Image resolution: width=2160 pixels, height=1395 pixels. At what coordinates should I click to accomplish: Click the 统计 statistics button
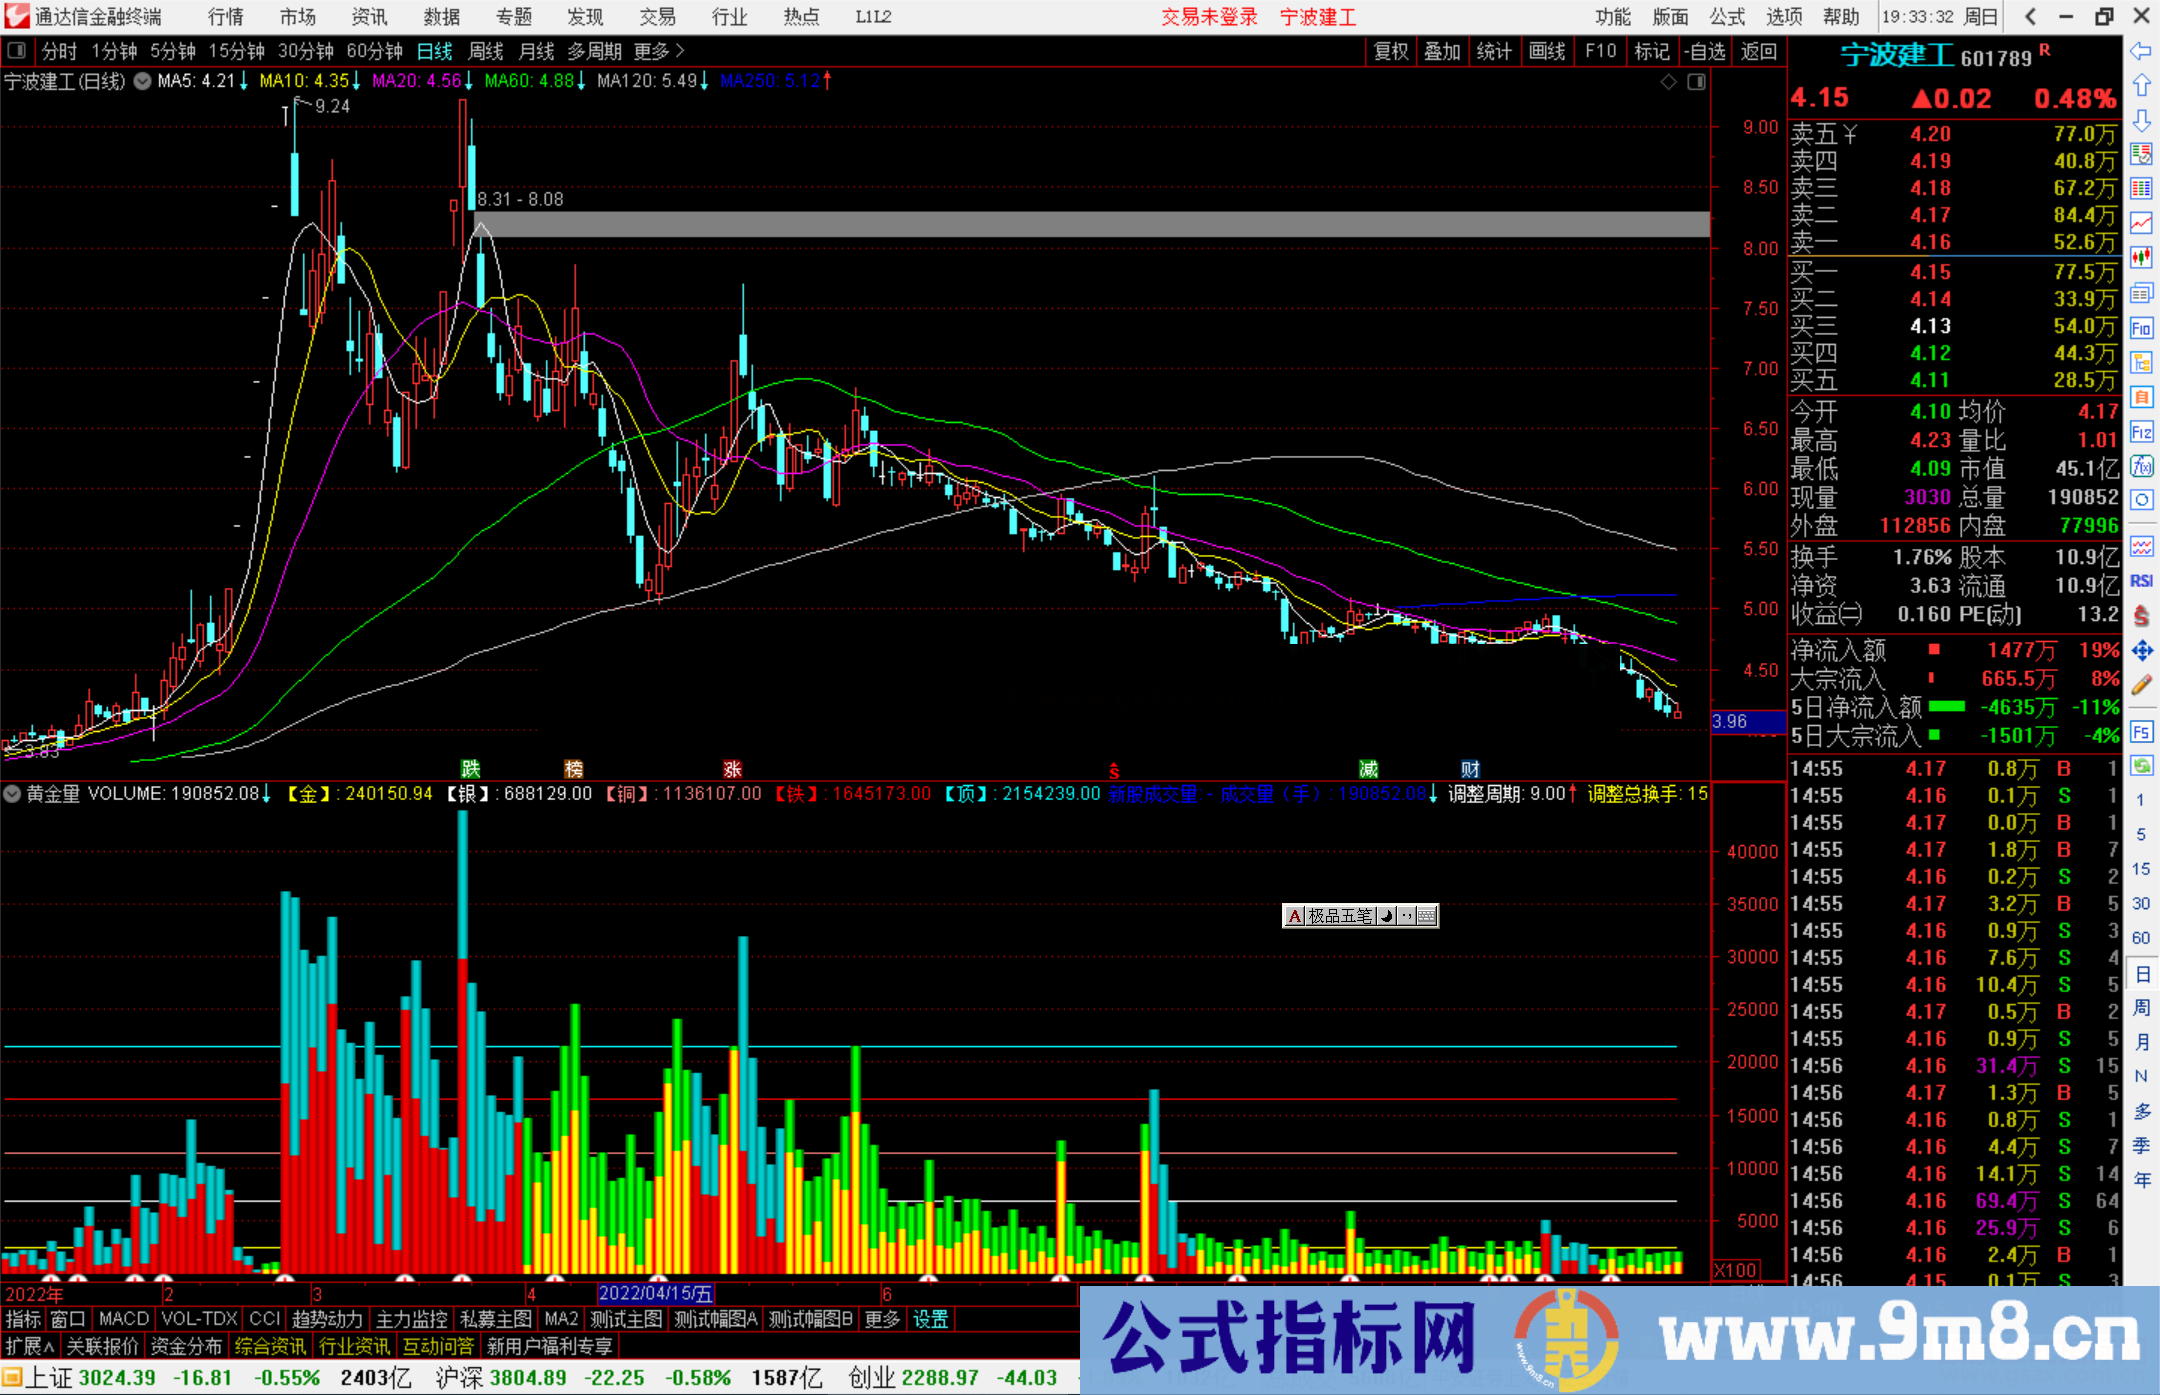coord(1494,51)
